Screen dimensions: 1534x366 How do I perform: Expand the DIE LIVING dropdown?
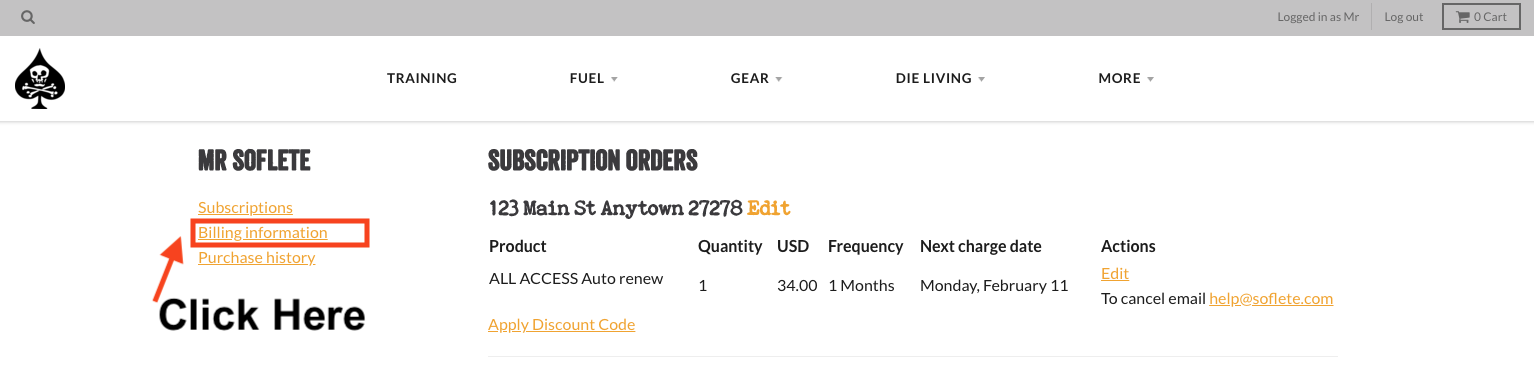pos(940,78)
